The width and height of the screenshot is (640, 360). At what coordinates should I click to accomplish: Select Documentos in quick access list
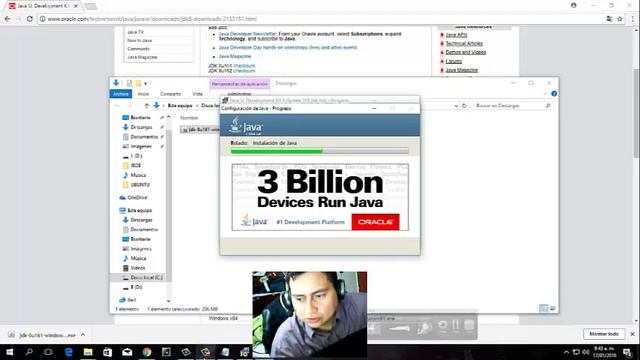click(144, 137)
